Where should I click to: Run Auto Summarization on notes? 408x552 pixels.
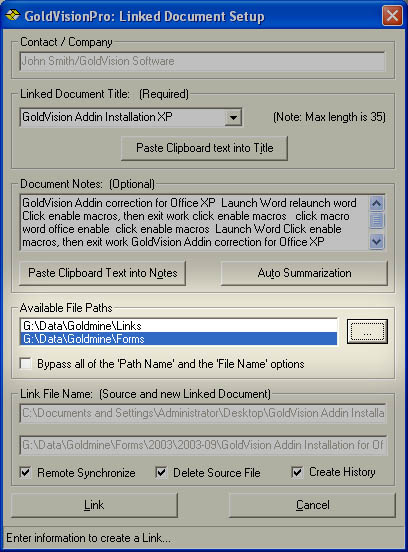pos(304,273)
